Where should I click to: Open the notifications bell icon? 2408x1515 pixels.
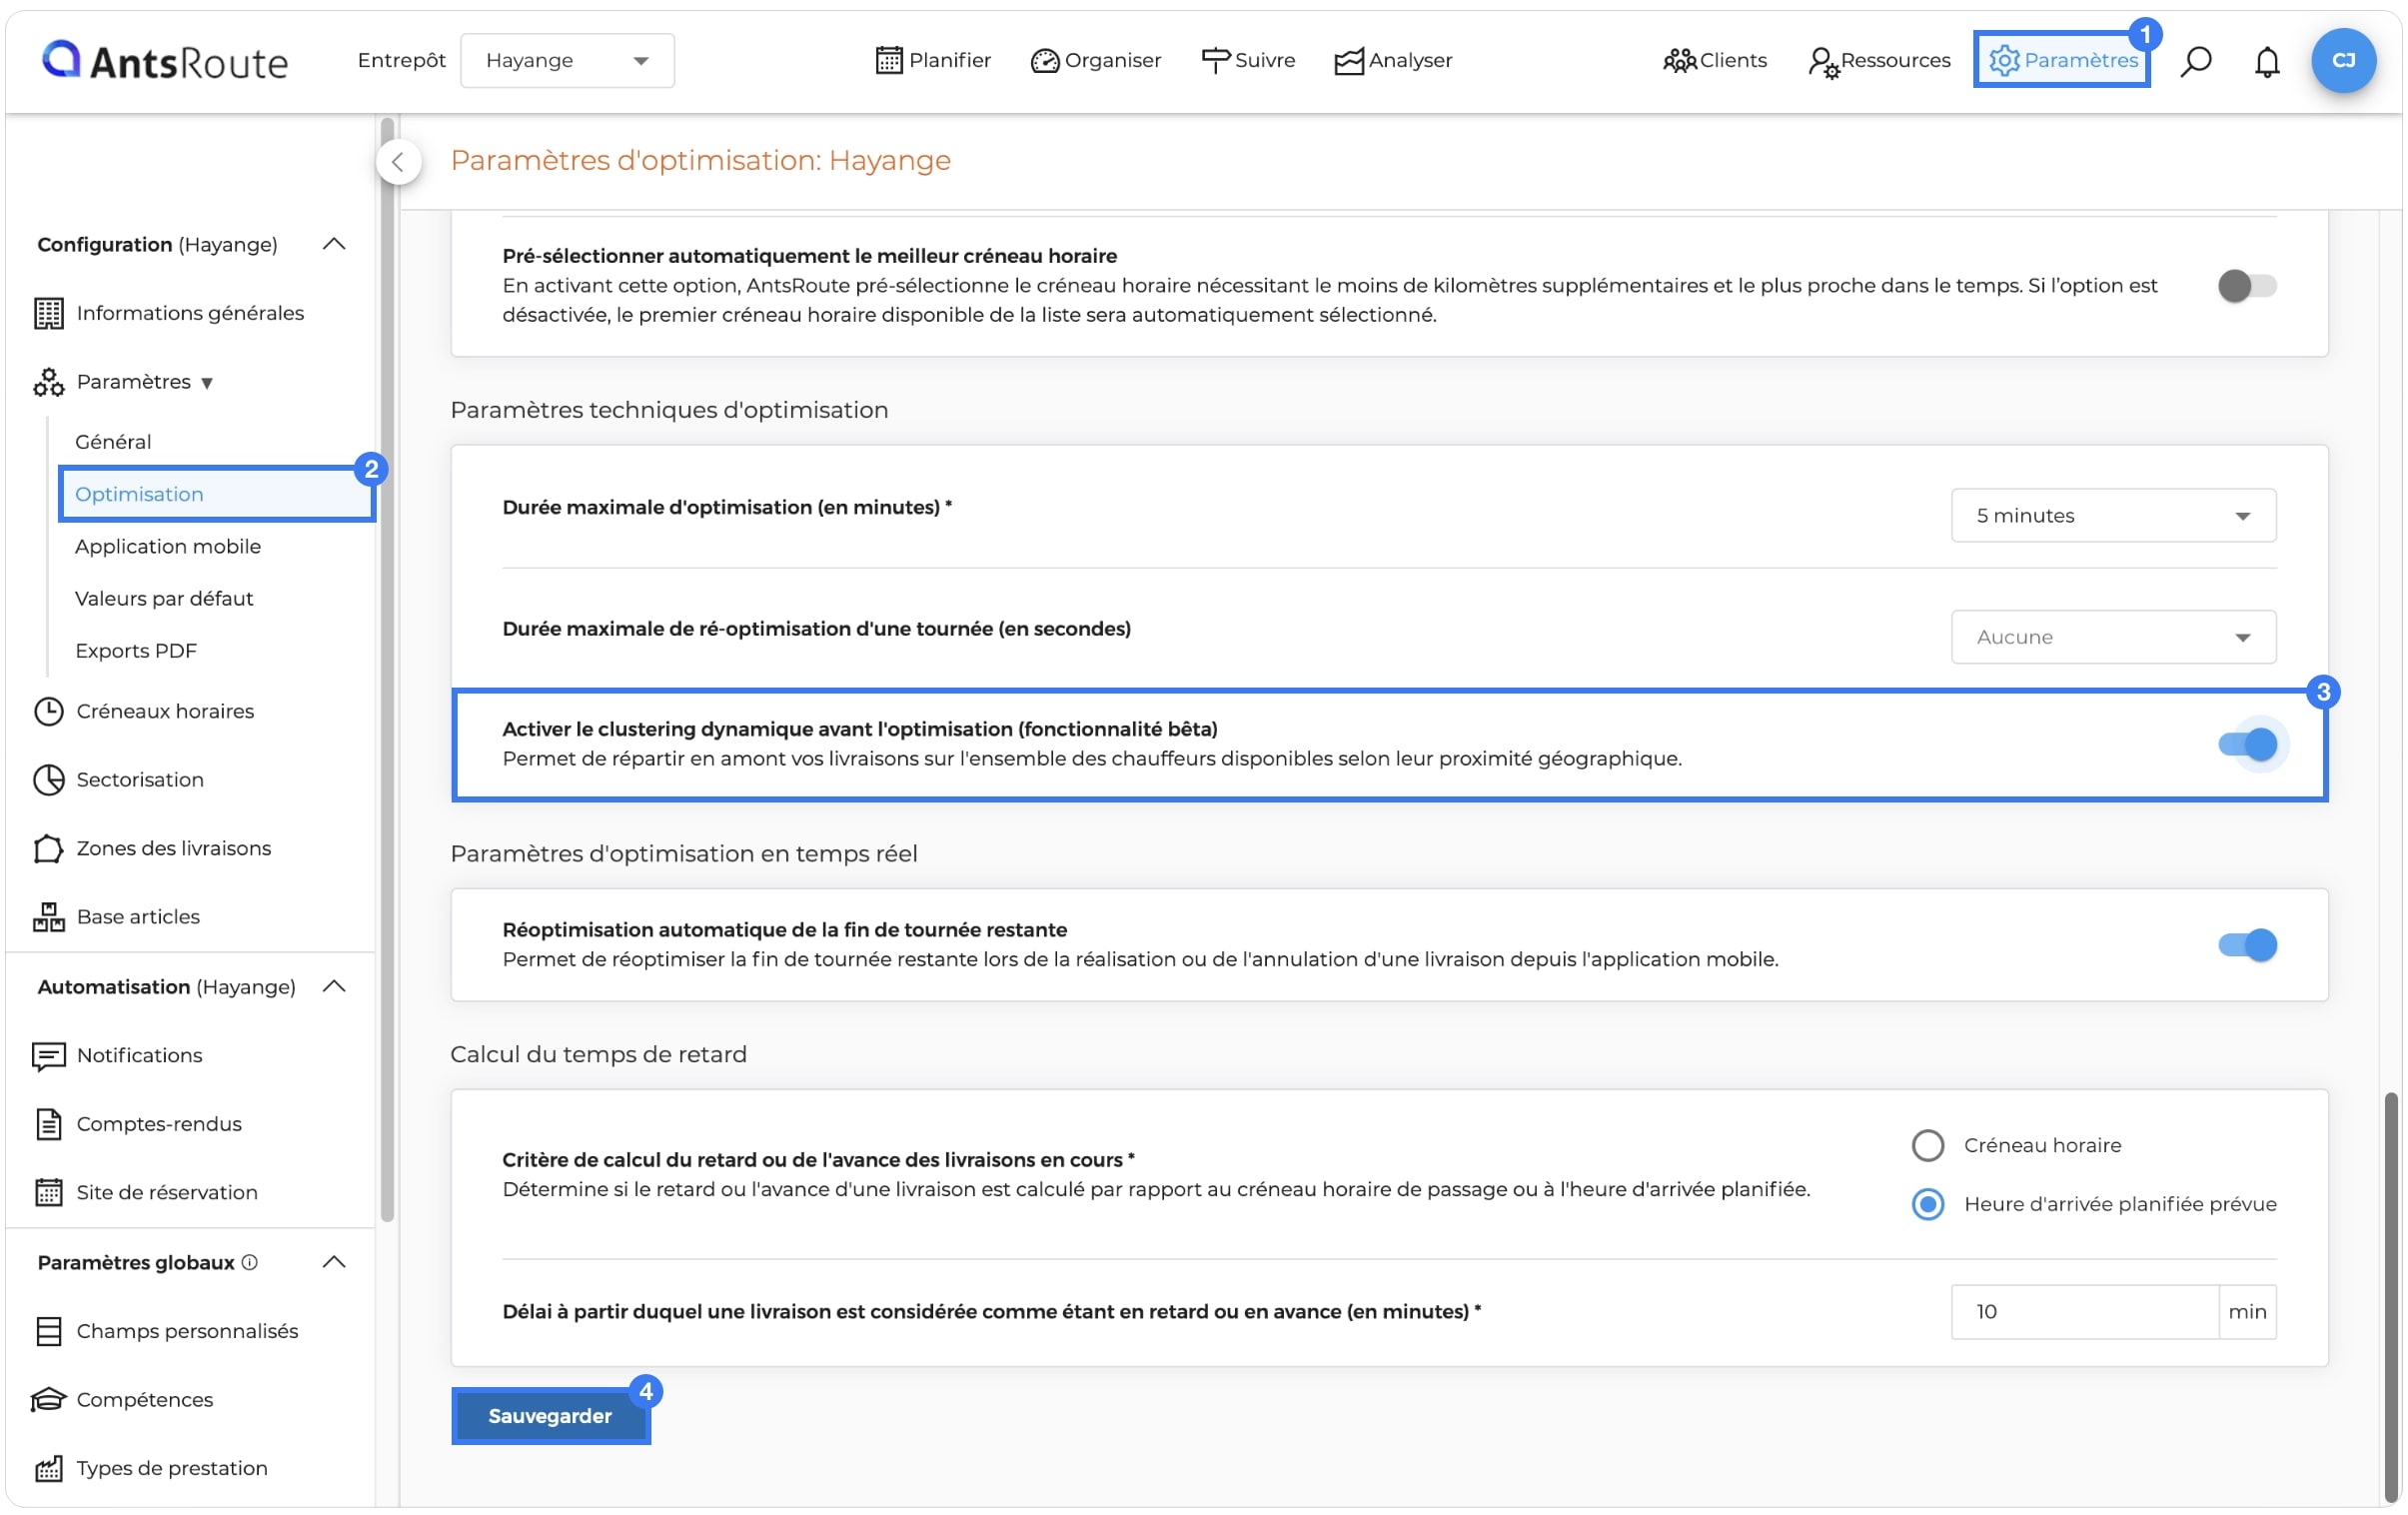point(2266,61)
